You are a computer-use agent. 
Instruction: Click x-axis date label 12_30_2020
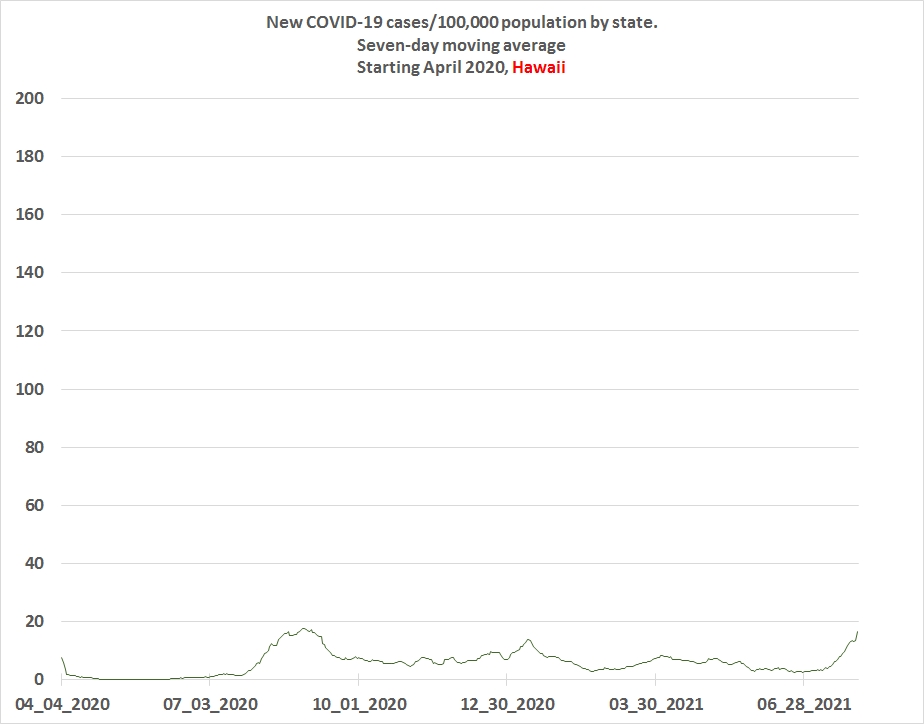[x=507, y=704]
